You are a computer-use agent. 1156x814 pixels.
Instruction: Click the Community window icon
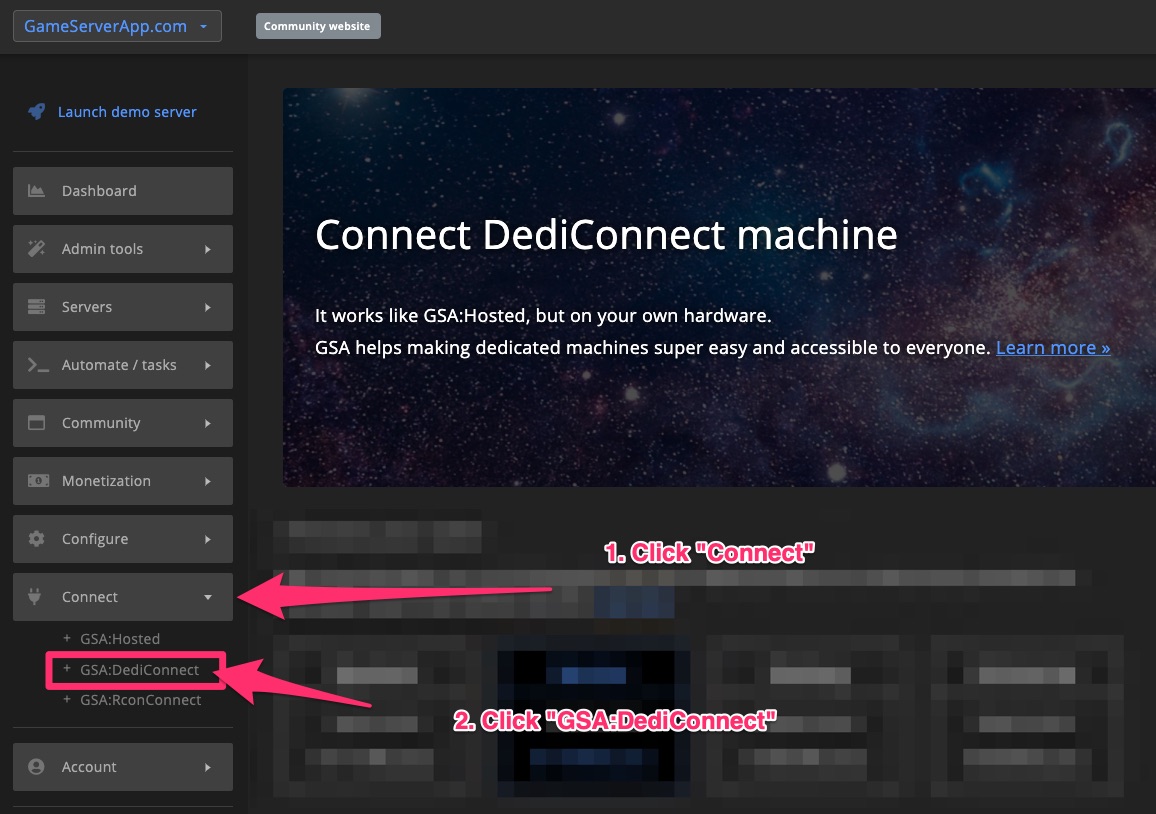point(36,422)
